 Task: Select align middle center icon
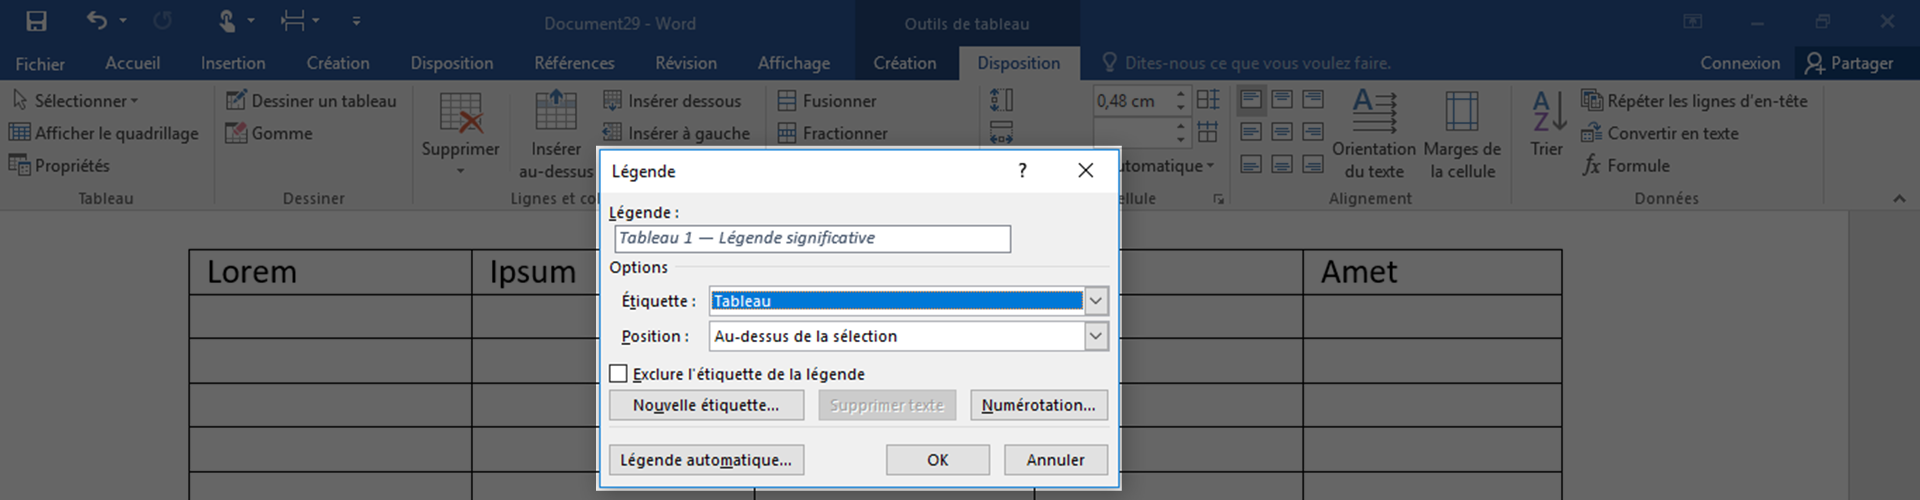[x=1282, y=131]
